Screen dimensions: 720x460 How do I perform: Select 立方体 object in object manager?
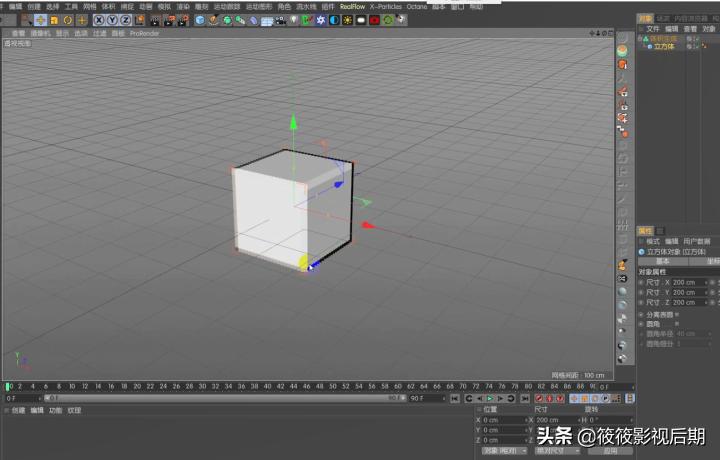[664, 46]
